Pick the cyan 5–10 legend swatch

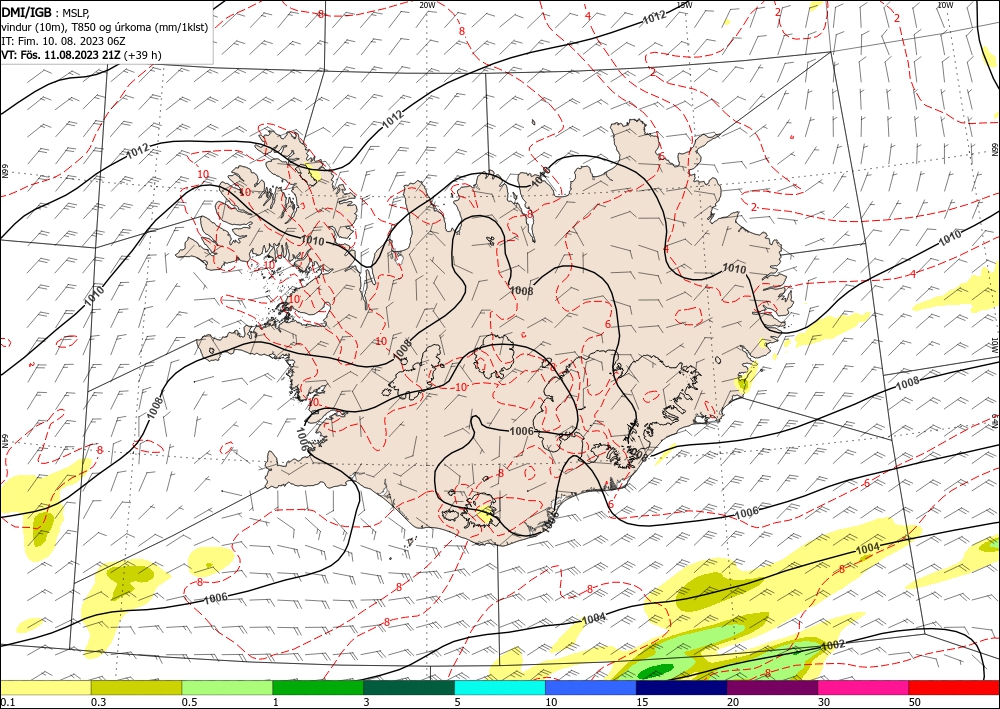[500, 687]
